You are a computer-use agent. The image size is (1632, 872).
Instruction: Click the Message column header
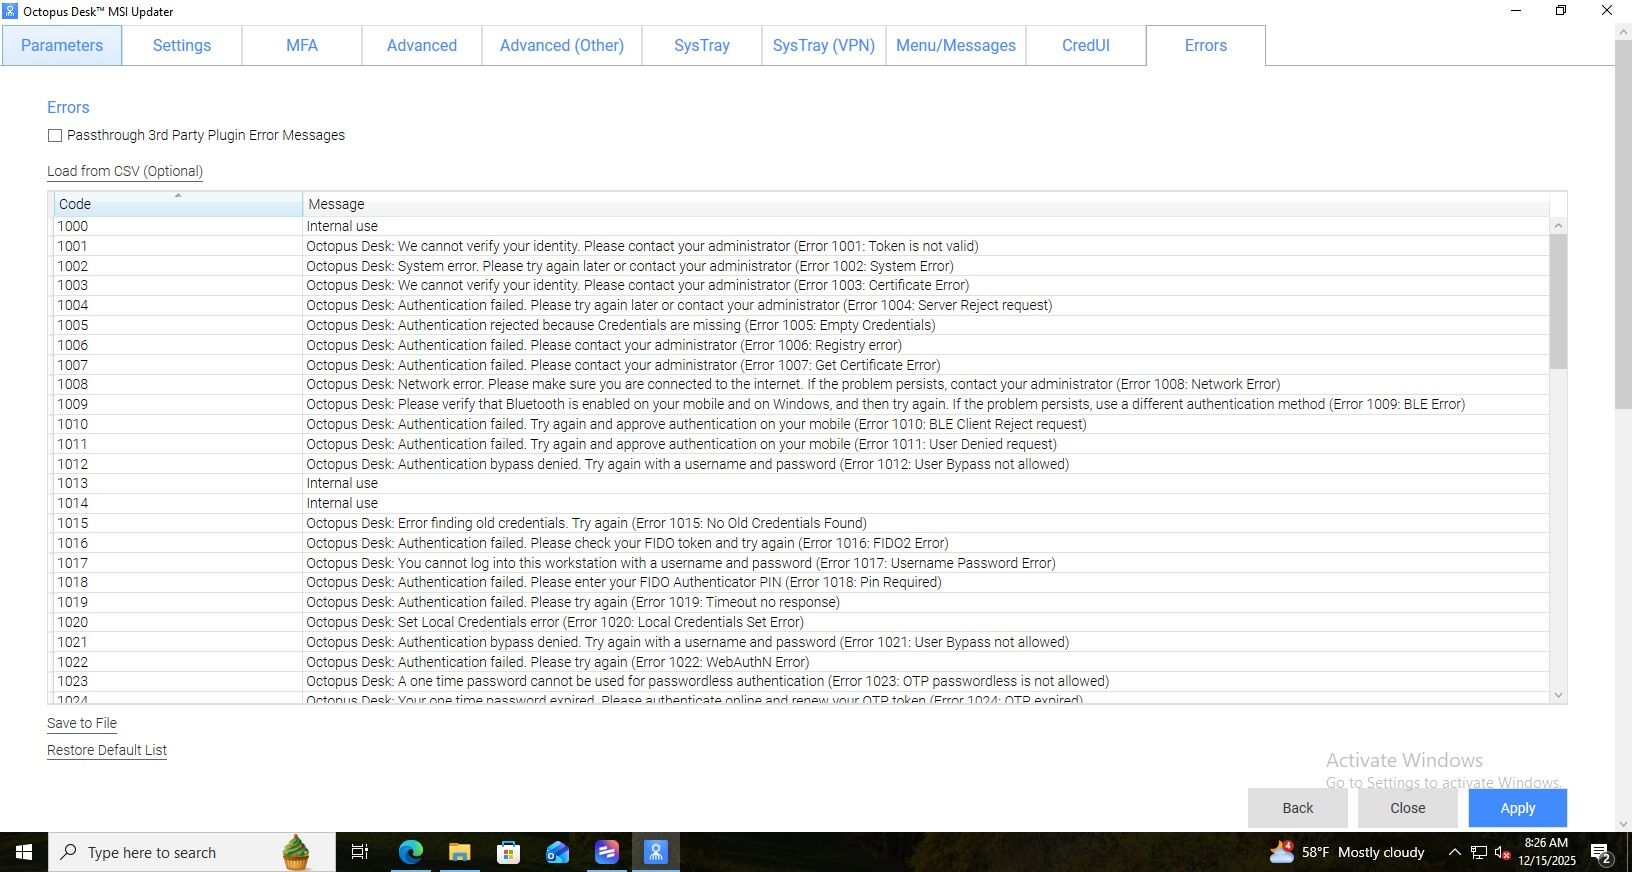[926, 204]
